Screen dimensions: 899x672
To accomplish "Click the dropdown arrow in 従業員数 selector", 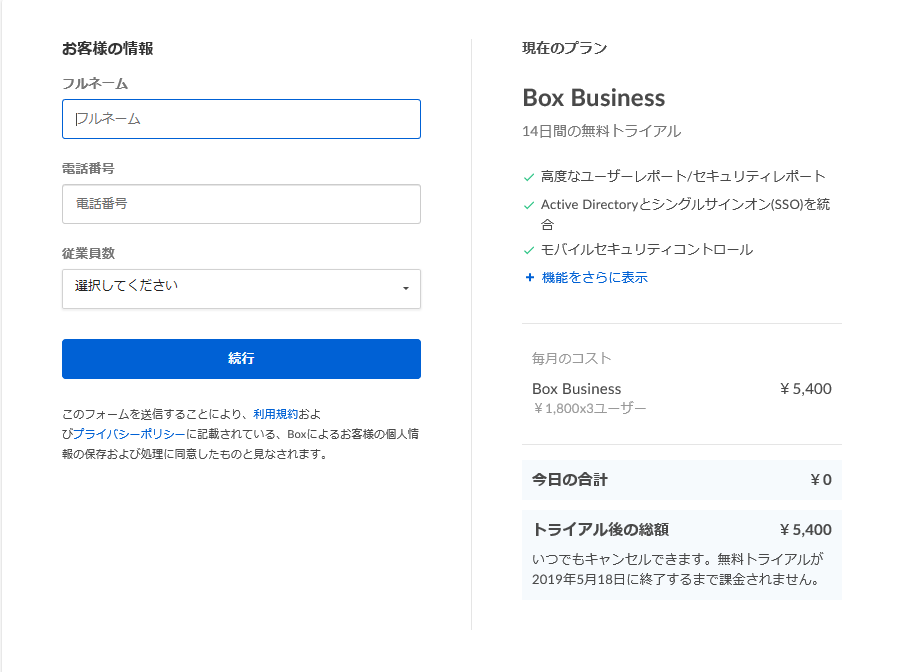I will (x=405, y=289).
